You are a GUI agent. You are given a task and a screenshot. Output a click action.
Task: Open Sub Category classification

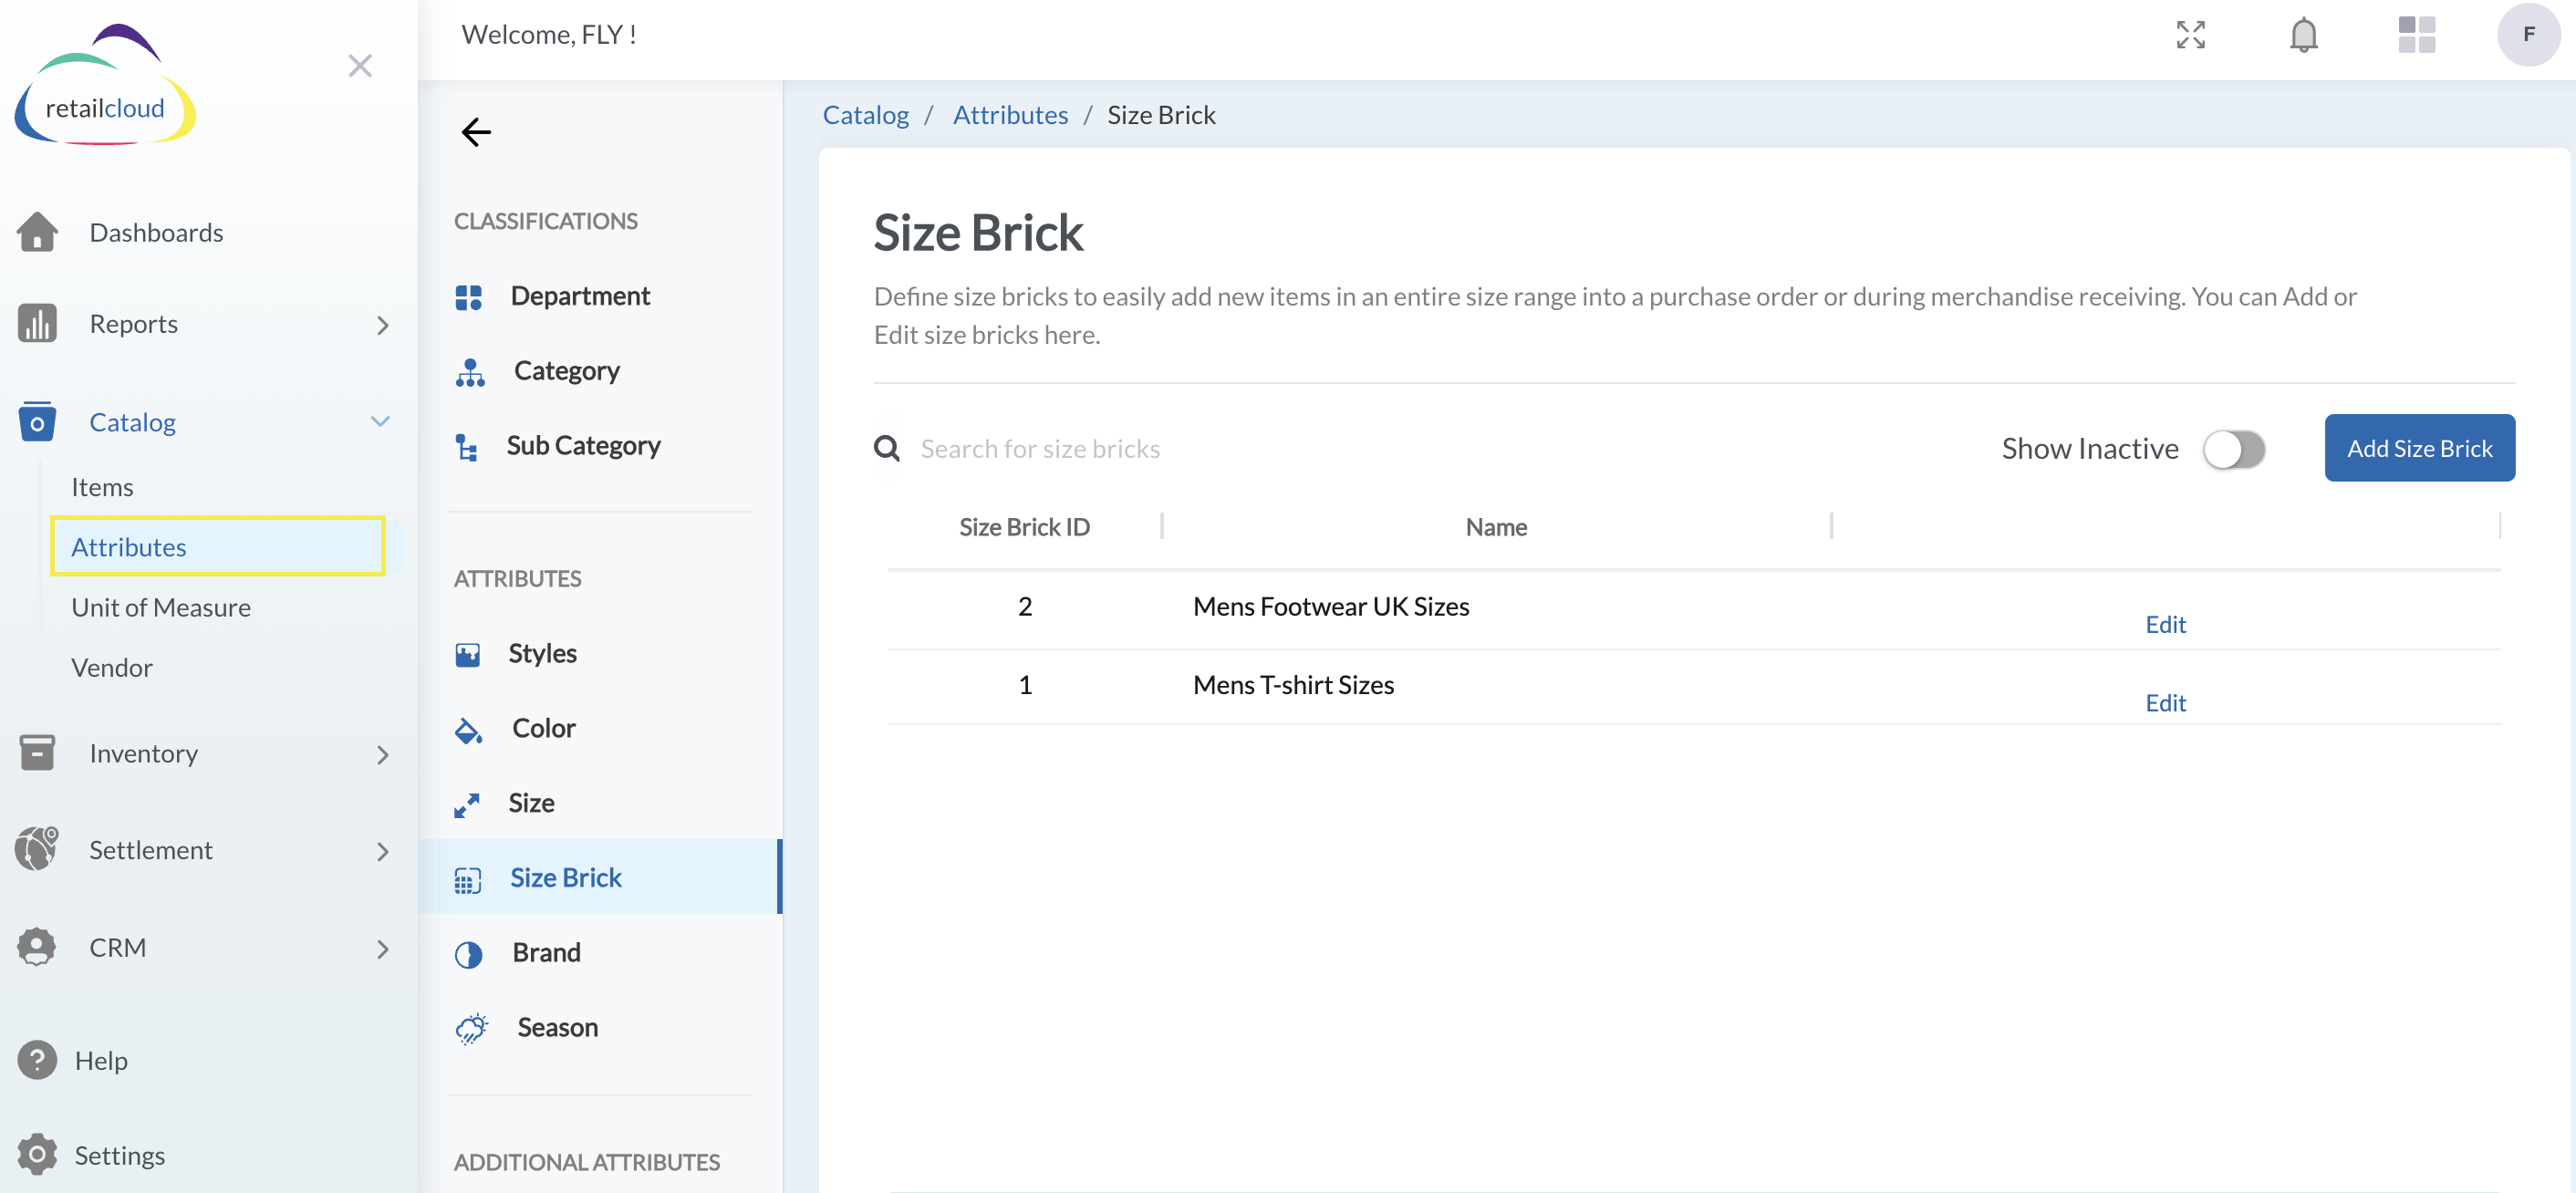tap(583, 445)
